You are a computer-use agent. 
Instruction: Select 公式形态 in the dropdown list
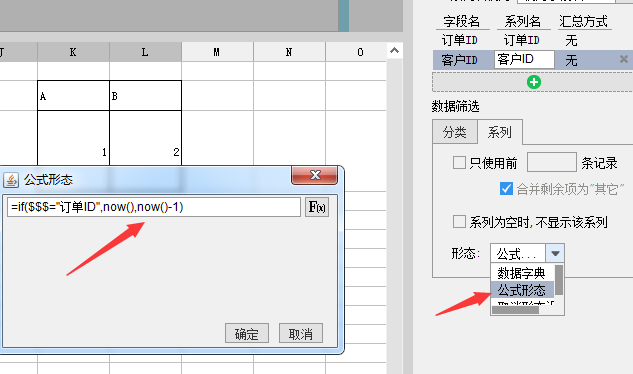pos(522,290)
